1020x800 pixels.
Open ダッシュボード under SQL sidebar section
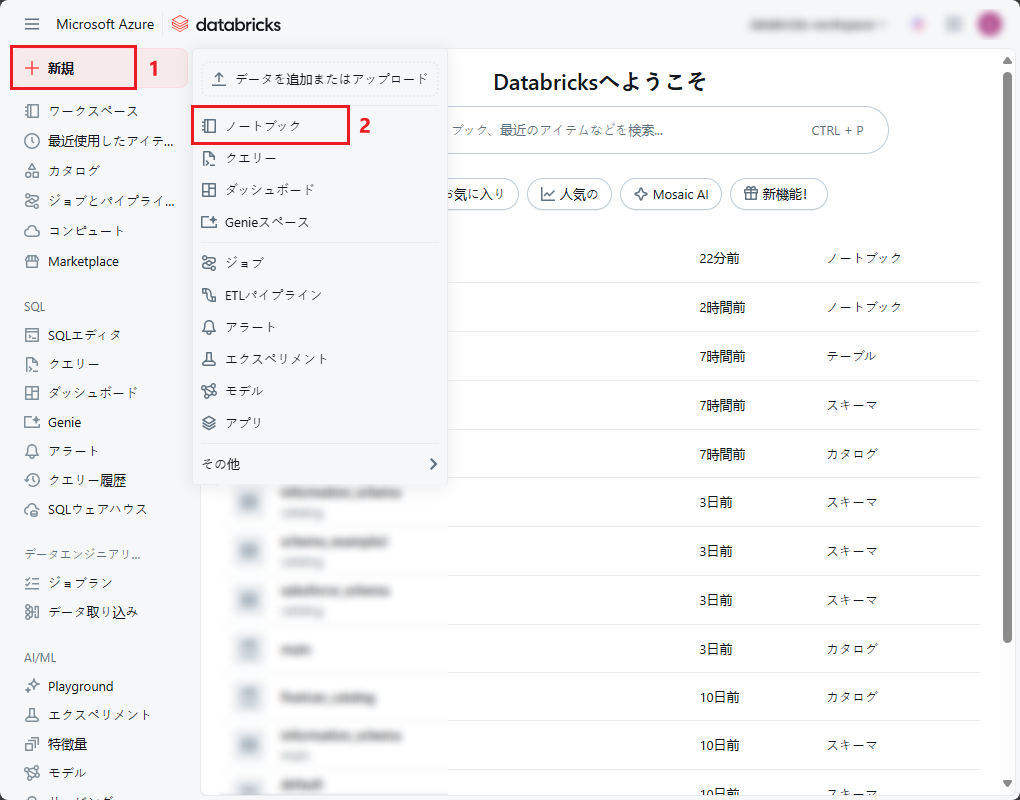click(x=81, y=393)
